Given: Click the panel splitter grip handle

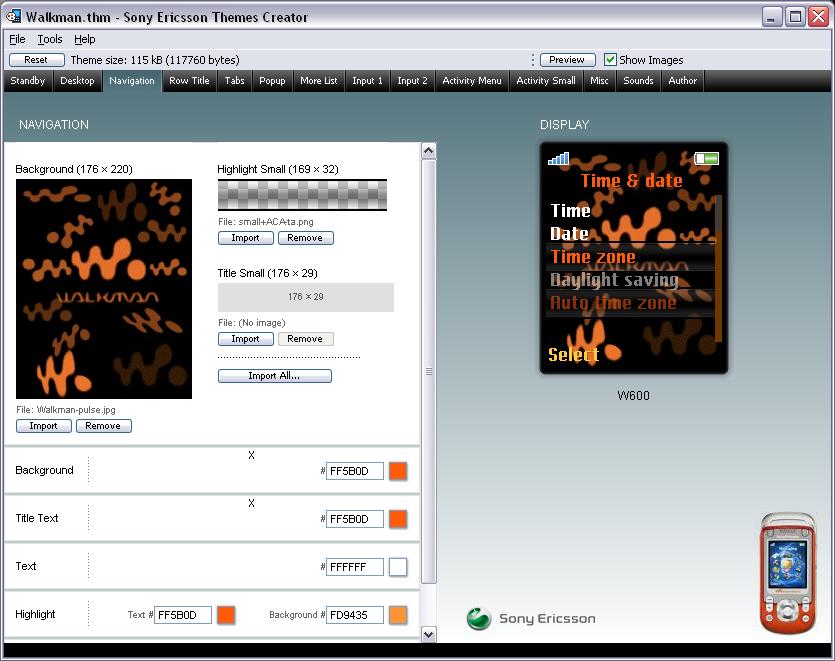Looking at the screenshot, I should (429, 371).
